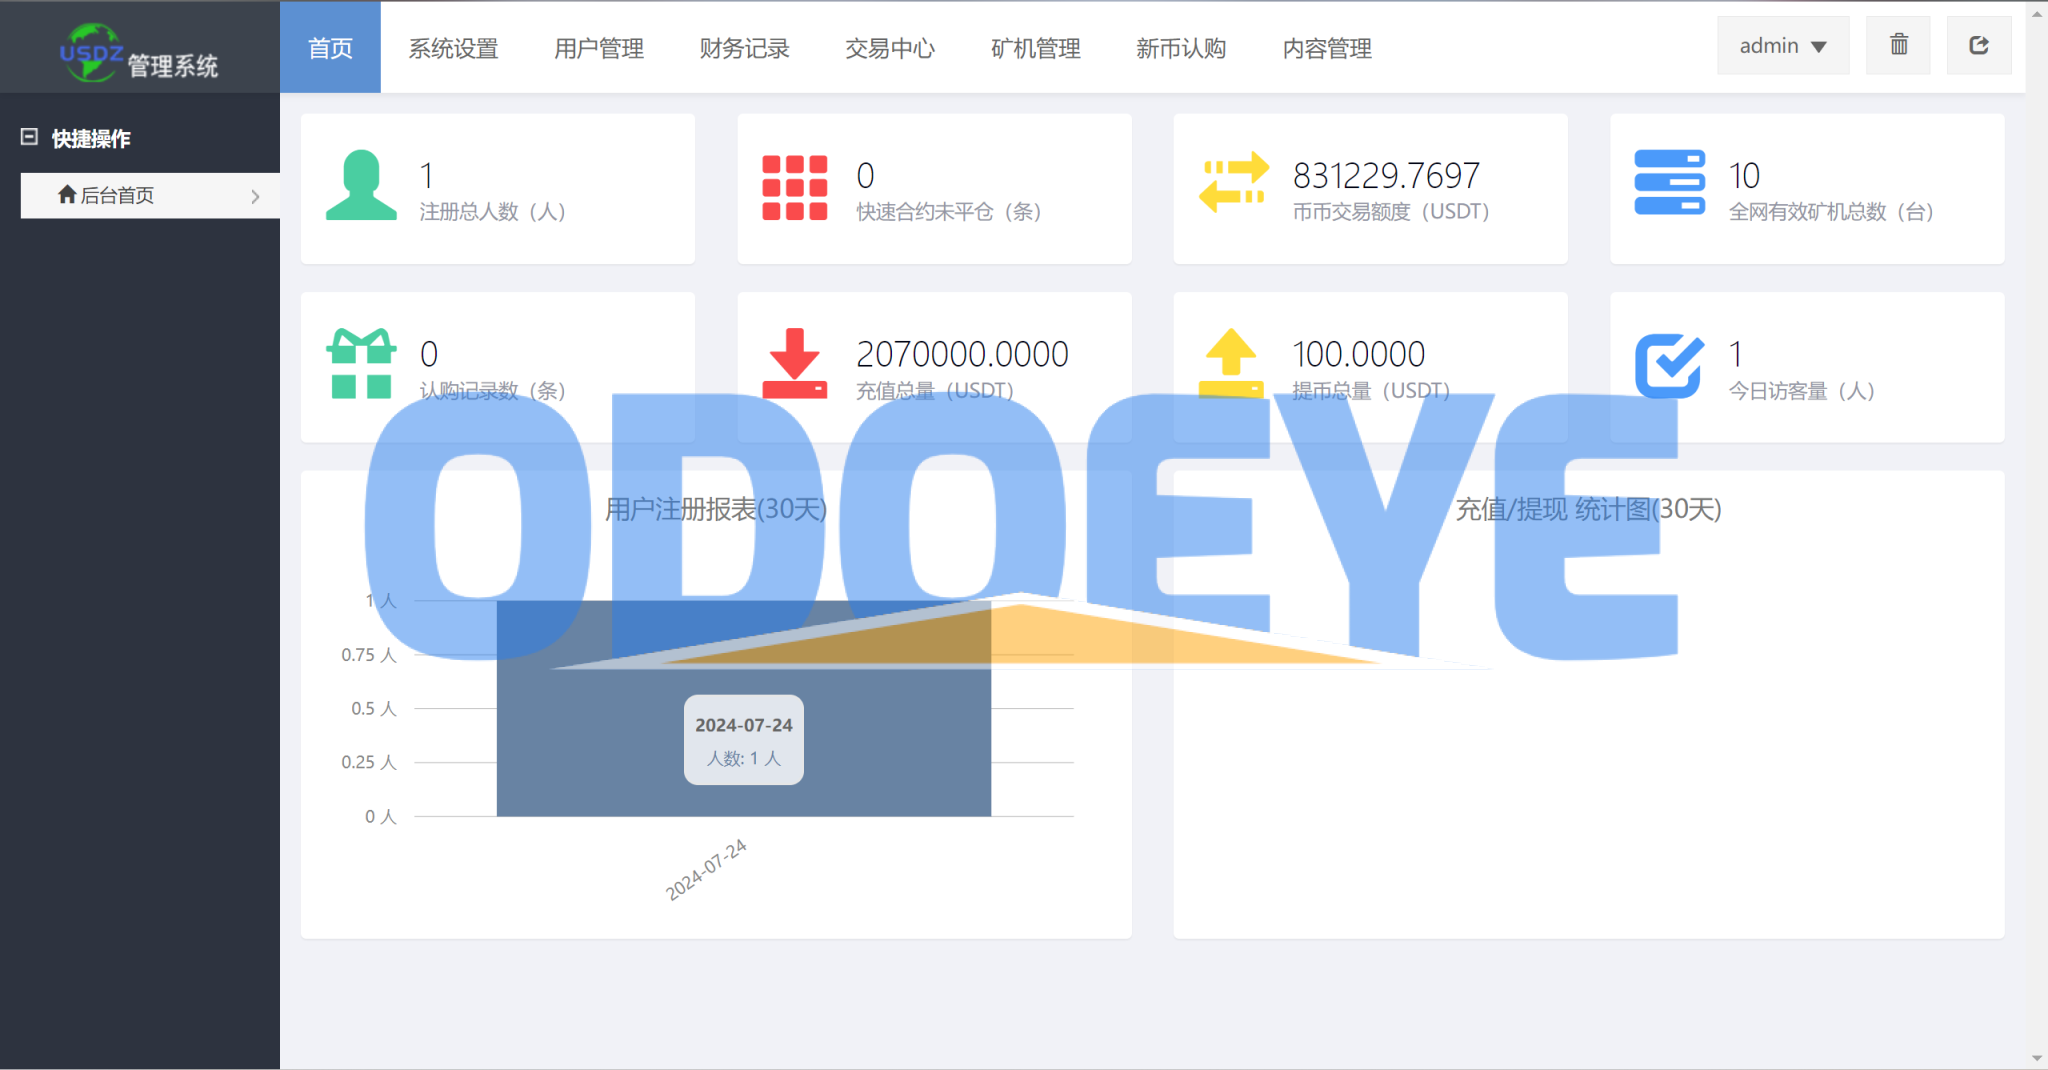Click the yellow exchange arrows icon
2048x1070 pixels.
point(1233,182)
